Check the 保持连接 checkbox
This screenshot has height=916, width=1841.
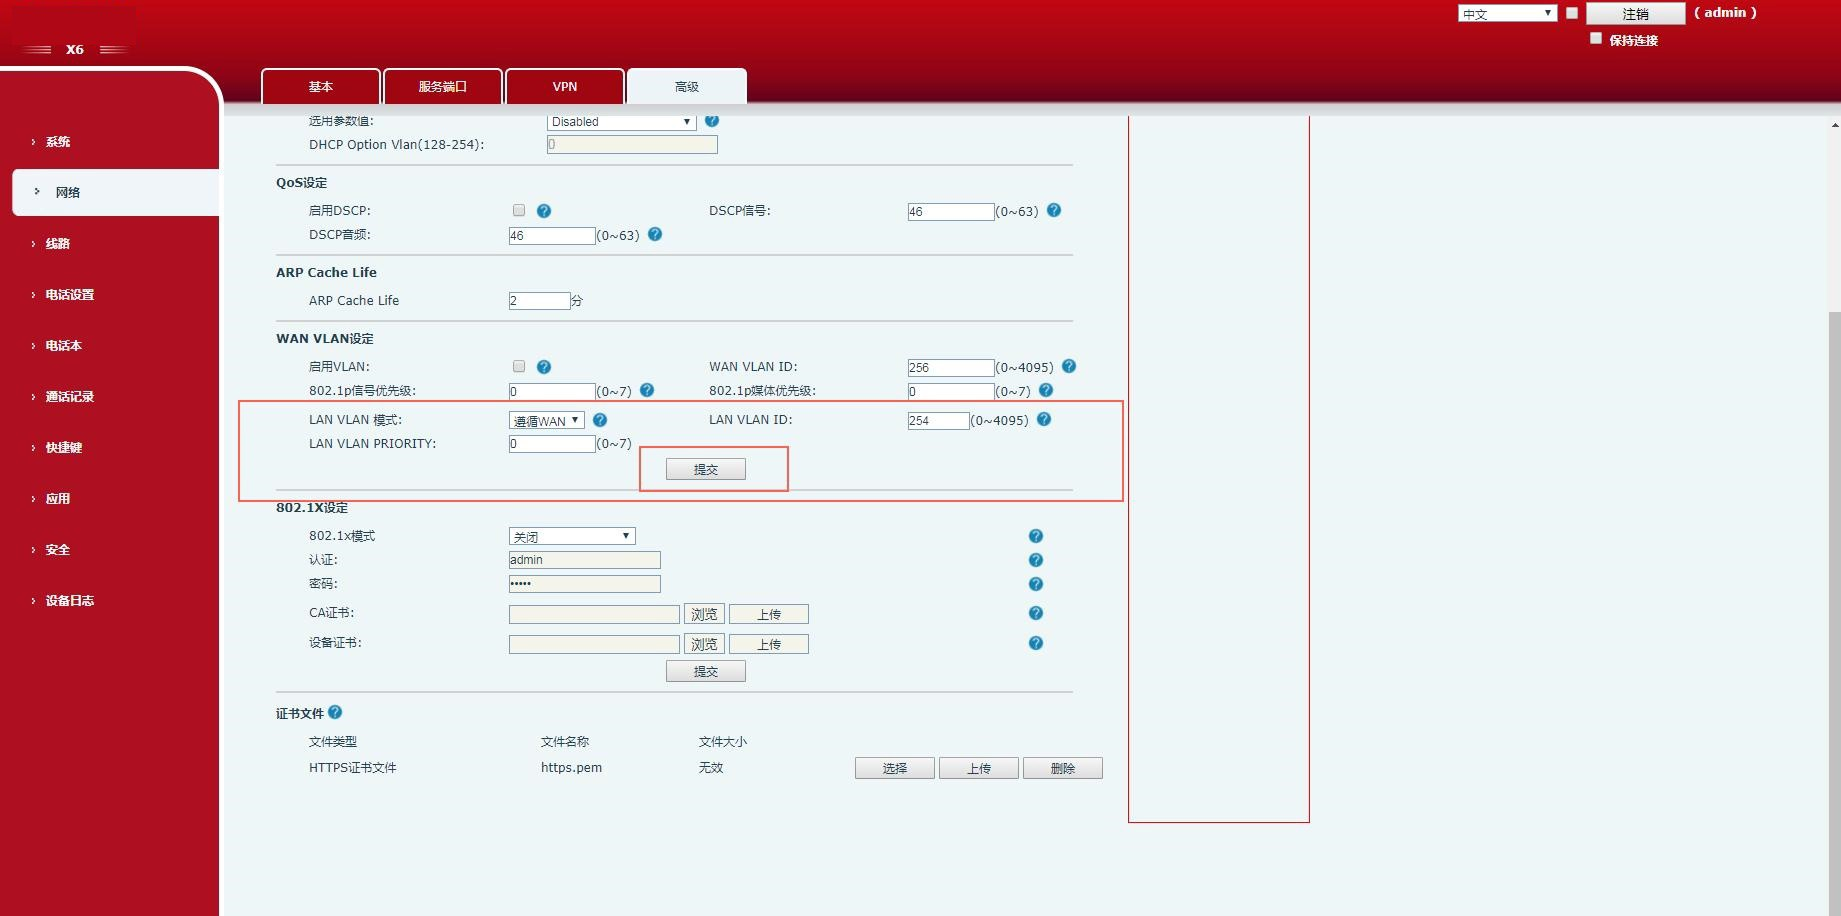tap(1596, 37)
